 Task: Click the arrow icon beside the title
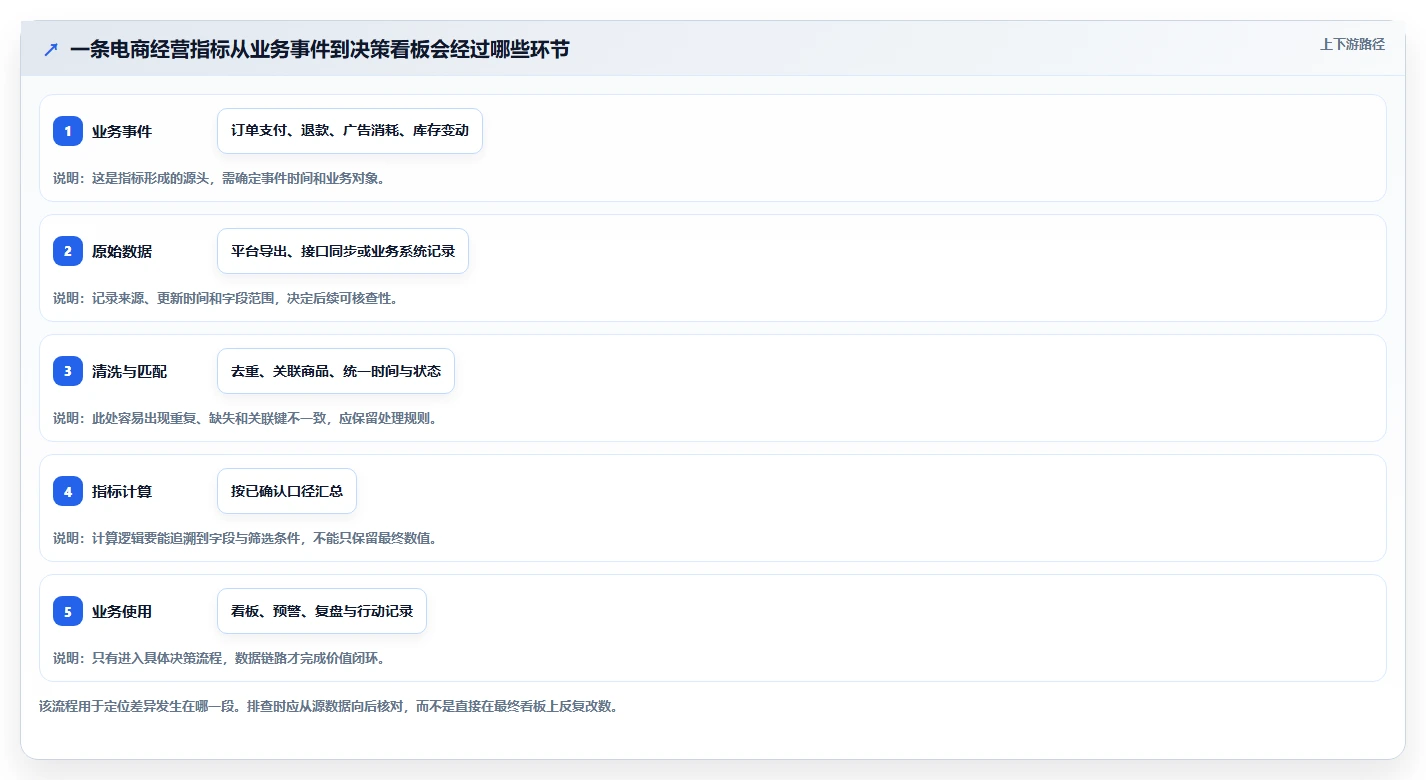pos(51,49)
